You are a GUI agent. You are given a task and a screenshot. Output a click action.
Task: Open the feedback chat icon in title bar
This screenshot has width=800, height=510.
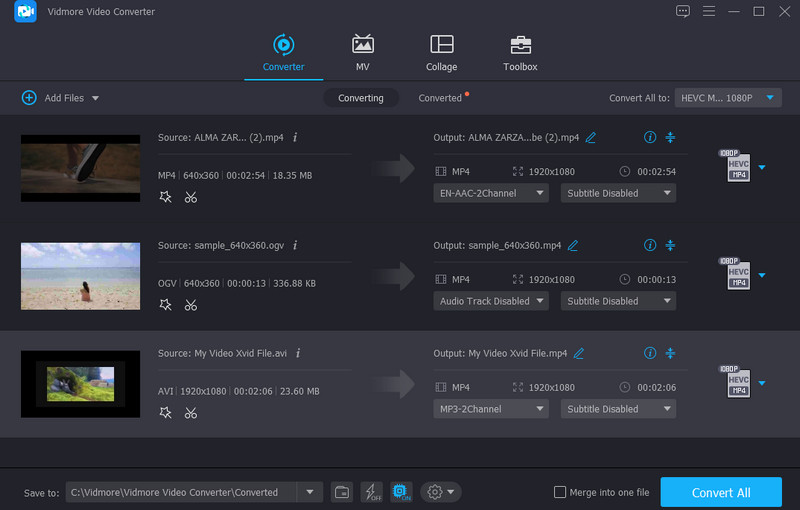(683, 11)
